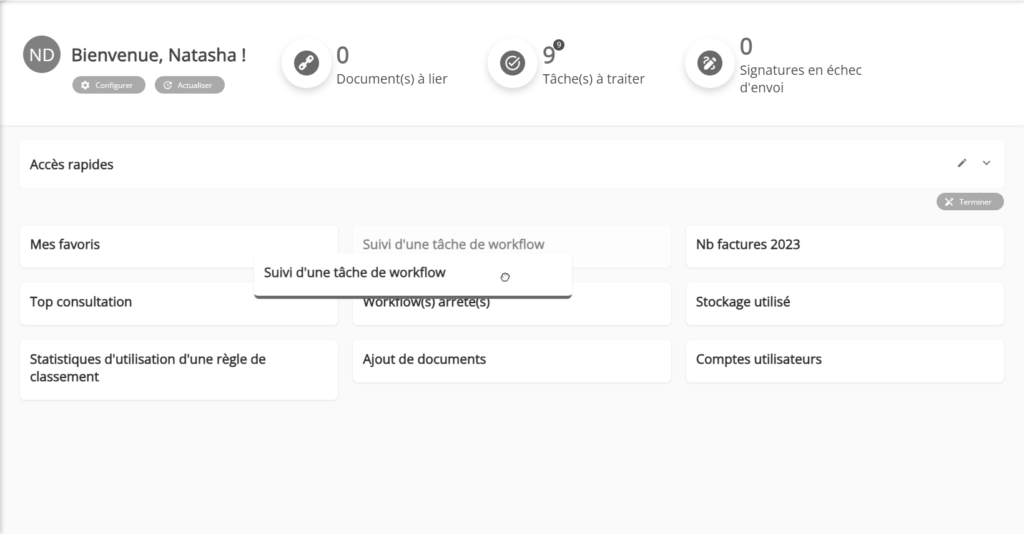Click the link icon for documents à lier
Screen dimensions: 1024x534
tap(306, 63)
